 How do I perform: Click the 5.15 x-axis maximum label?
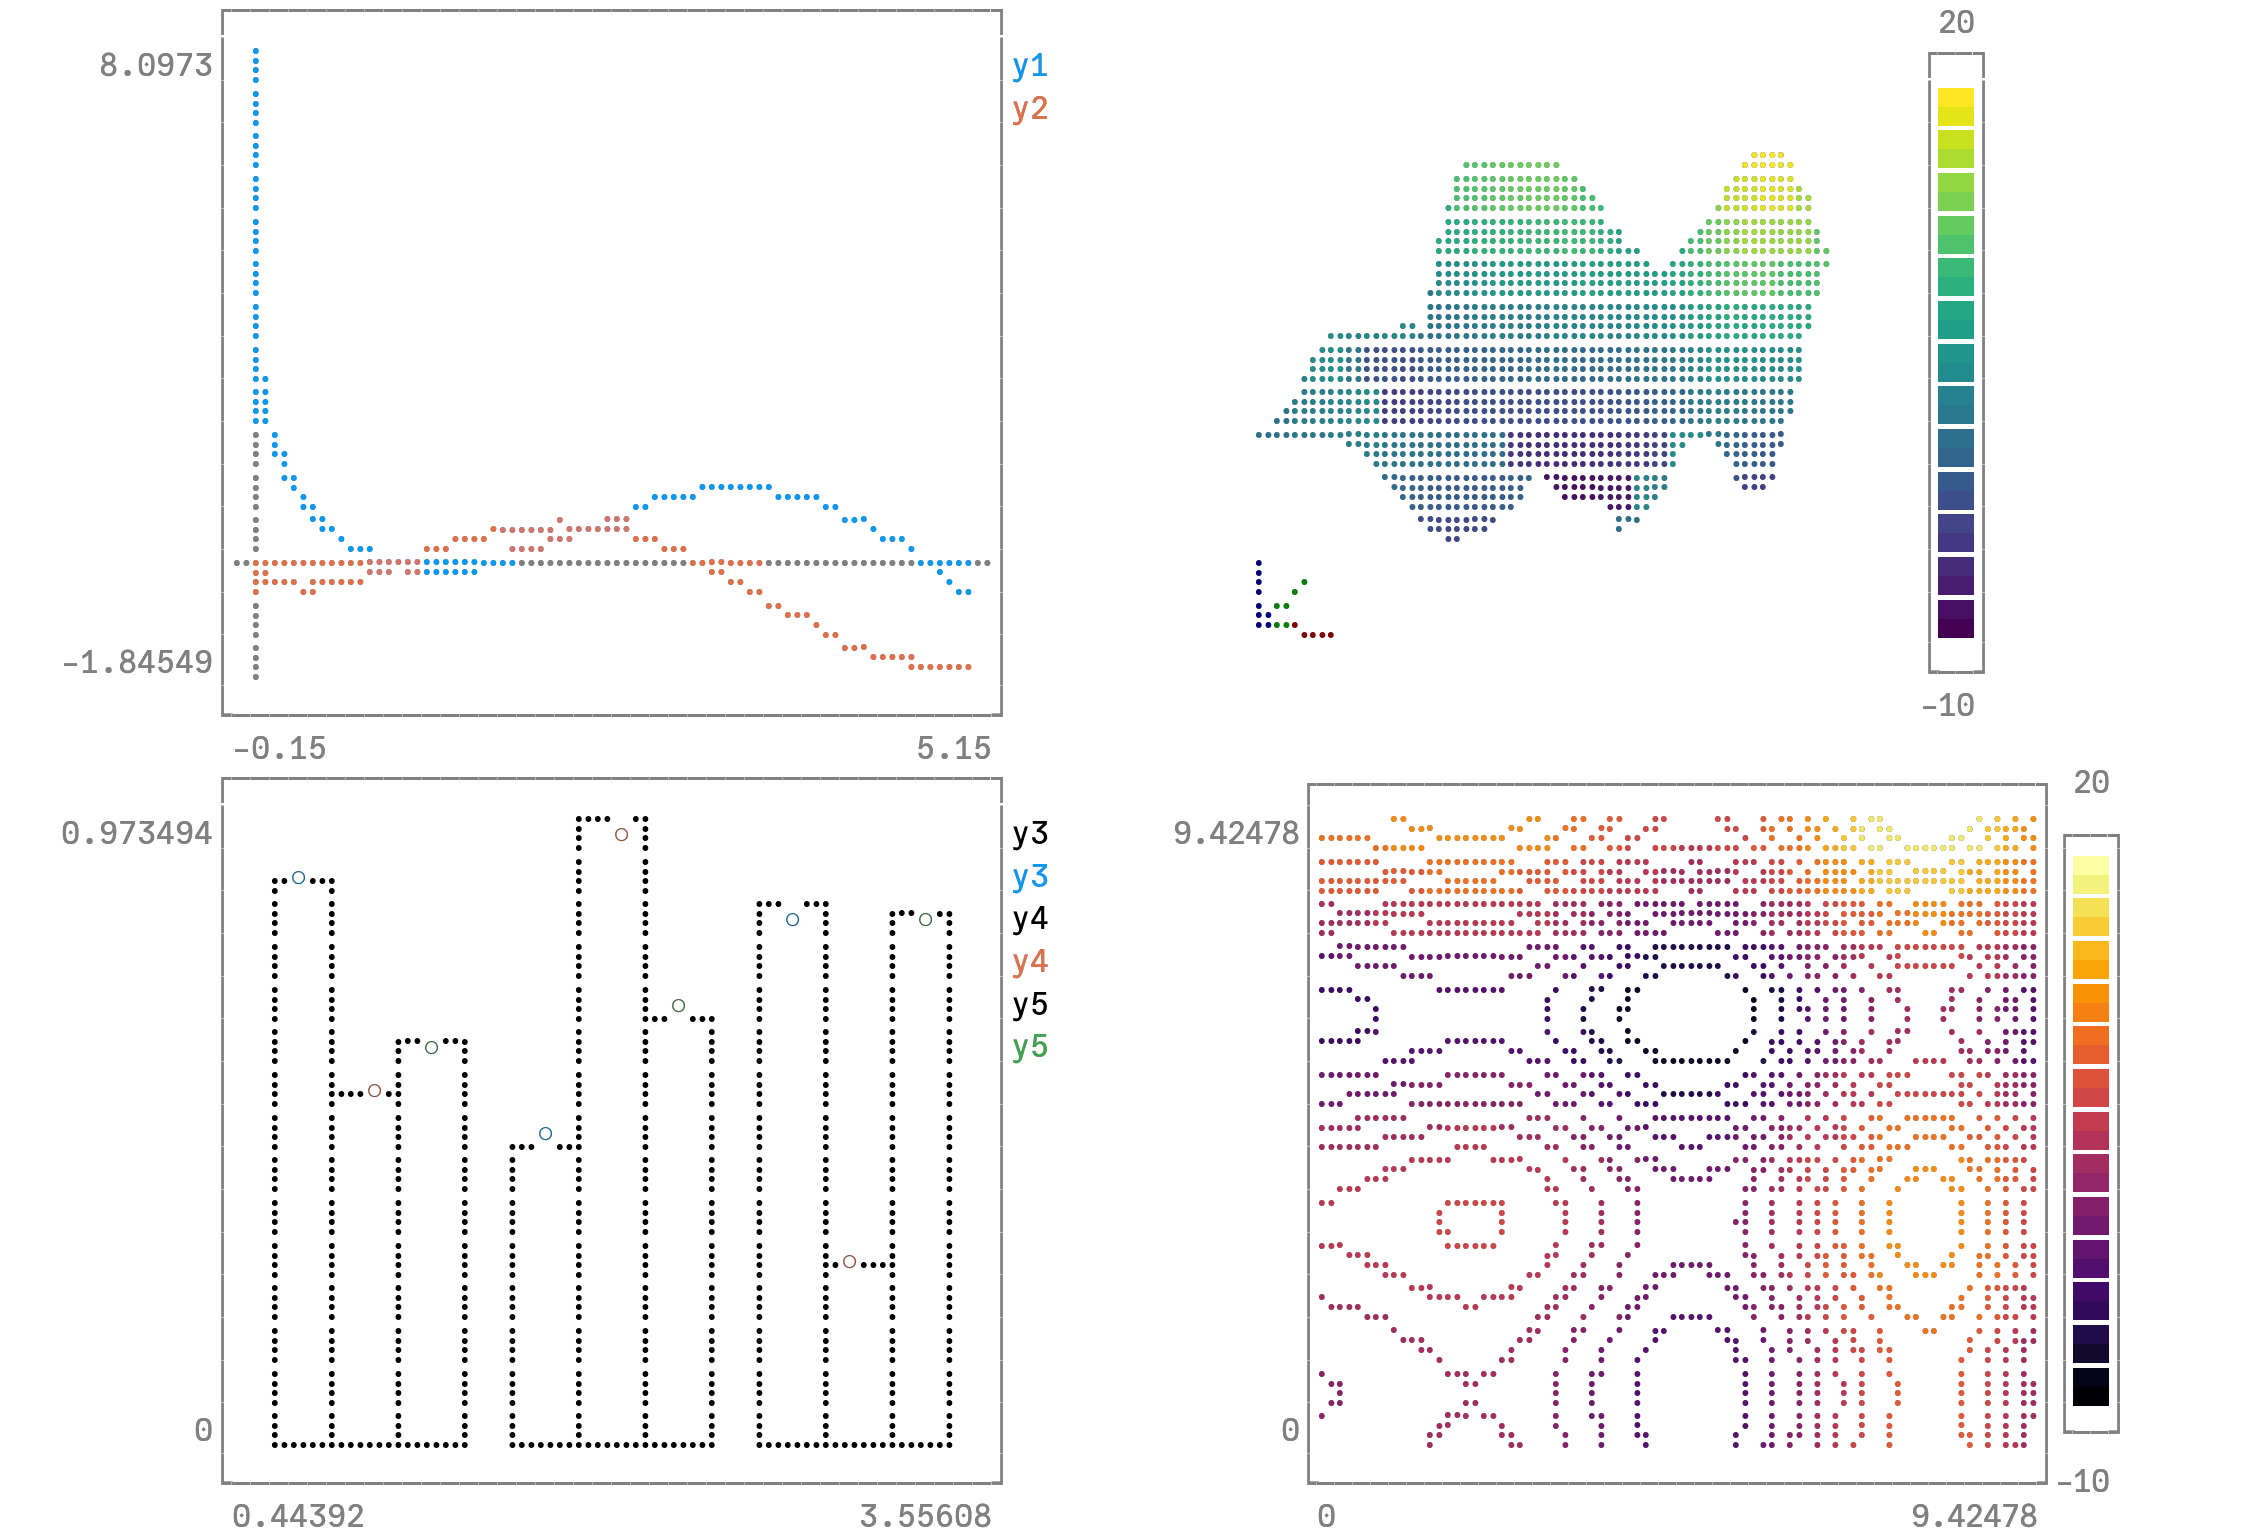(x=953, y=748)
